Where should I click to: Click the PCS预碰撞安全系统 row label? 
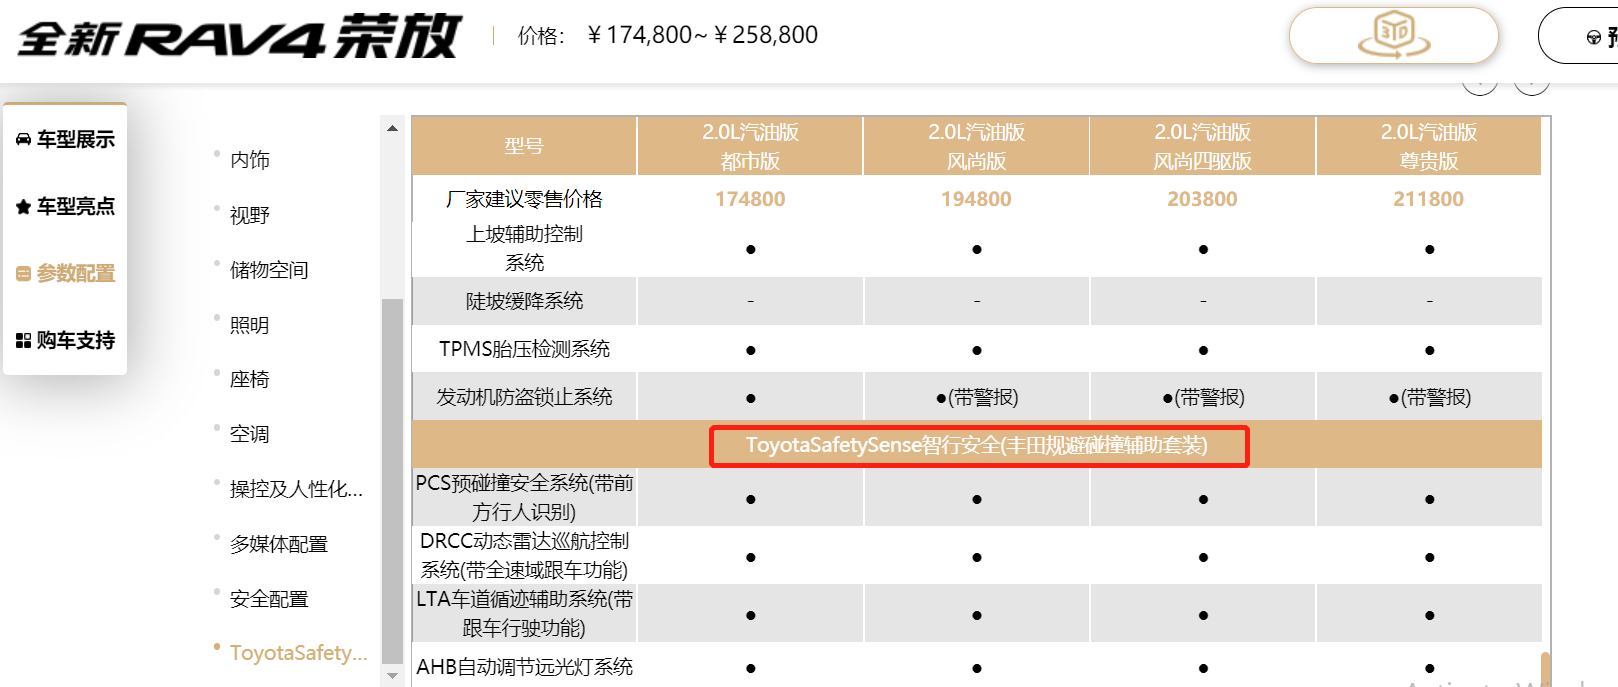pyautogui.click(x=524, y=497)
